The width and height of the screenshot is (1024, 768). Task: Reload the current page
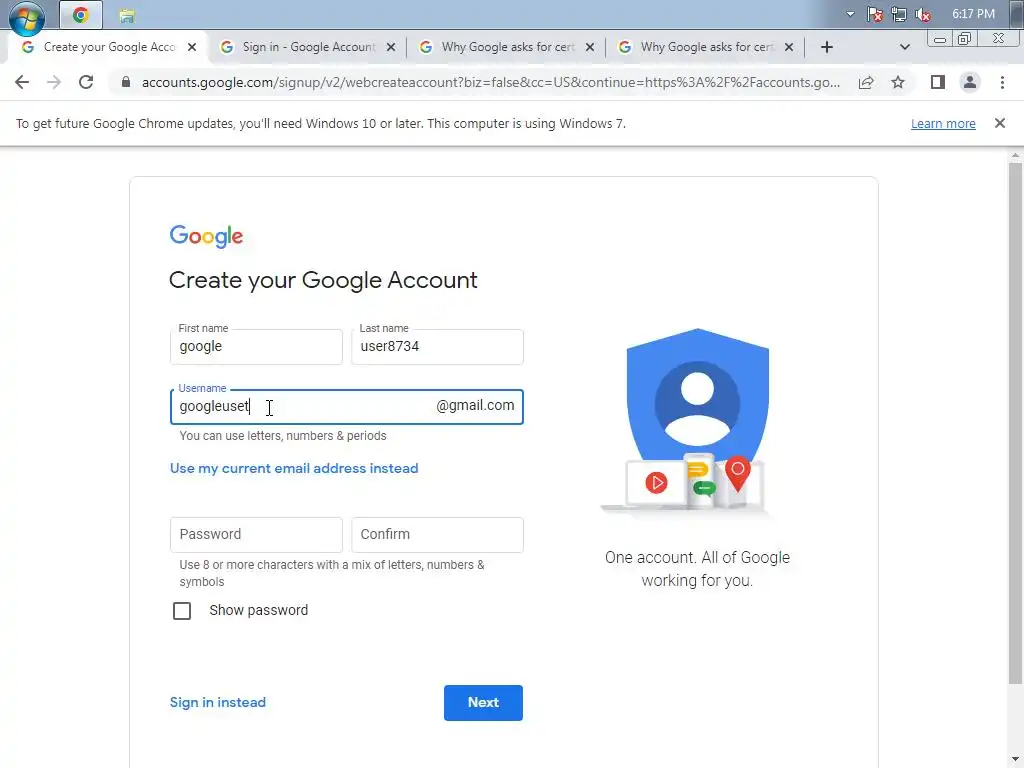coord(86,82)
